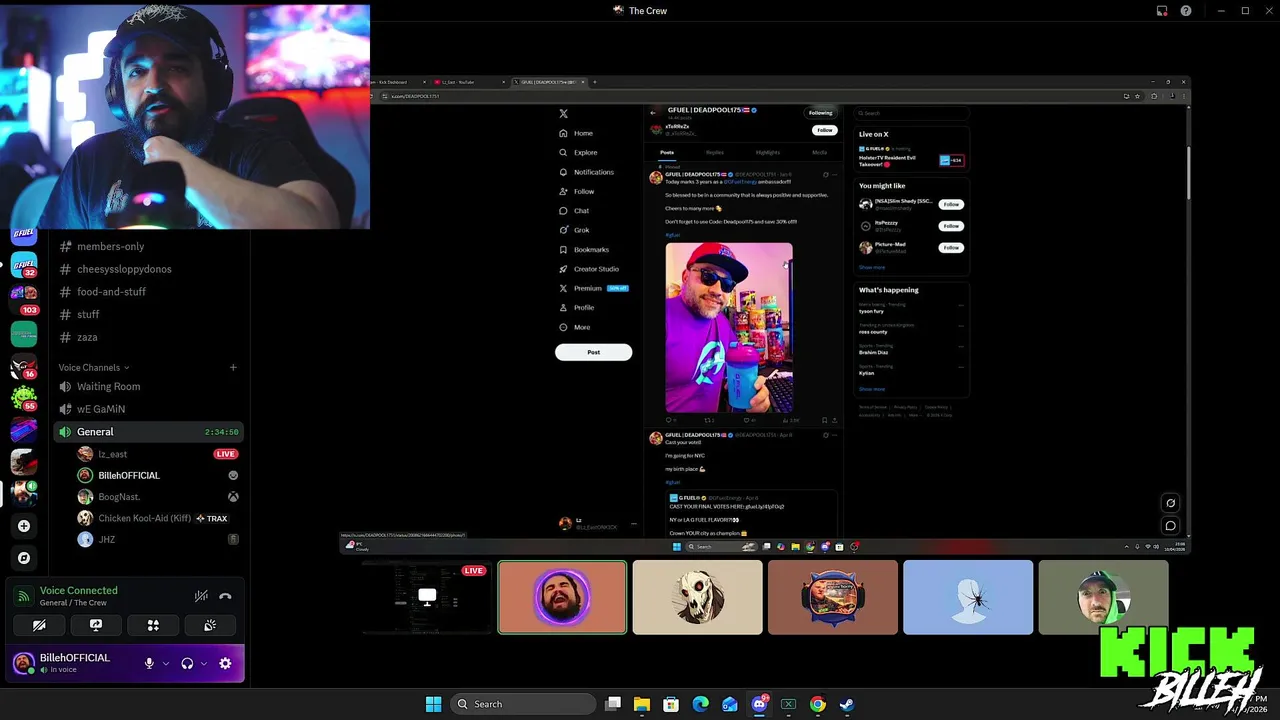Click the Add a Server plus button

[24, 526]
